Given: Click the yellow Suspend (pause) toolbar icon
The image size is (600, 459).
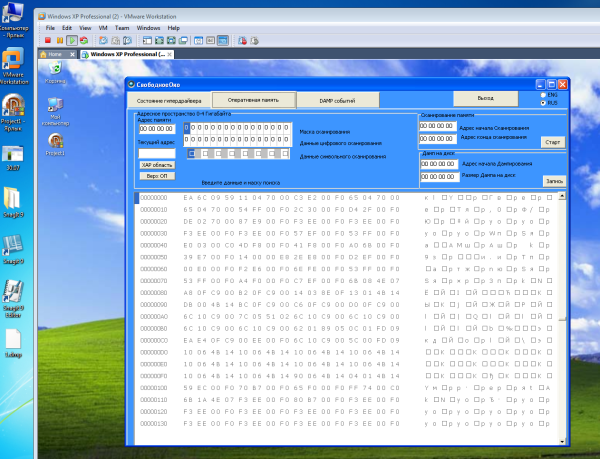Looking at the screenshot, I should coord(60,40).
